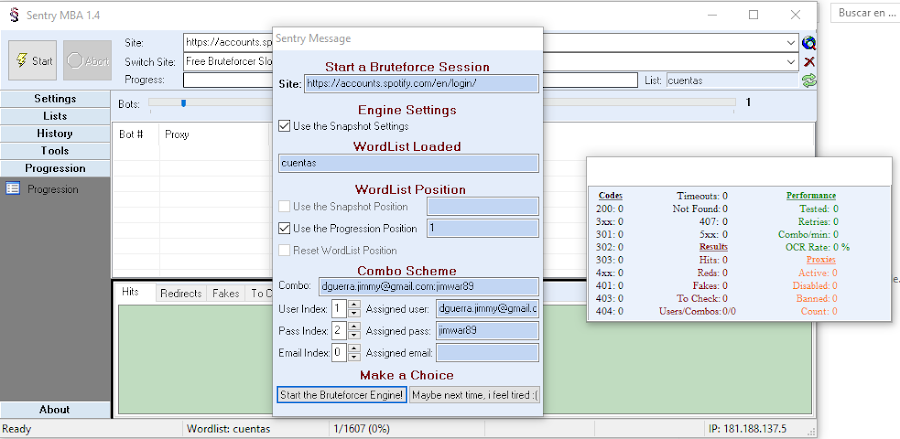Increase the Email Index value
The image size is (900, 439).
click(354, 348)
